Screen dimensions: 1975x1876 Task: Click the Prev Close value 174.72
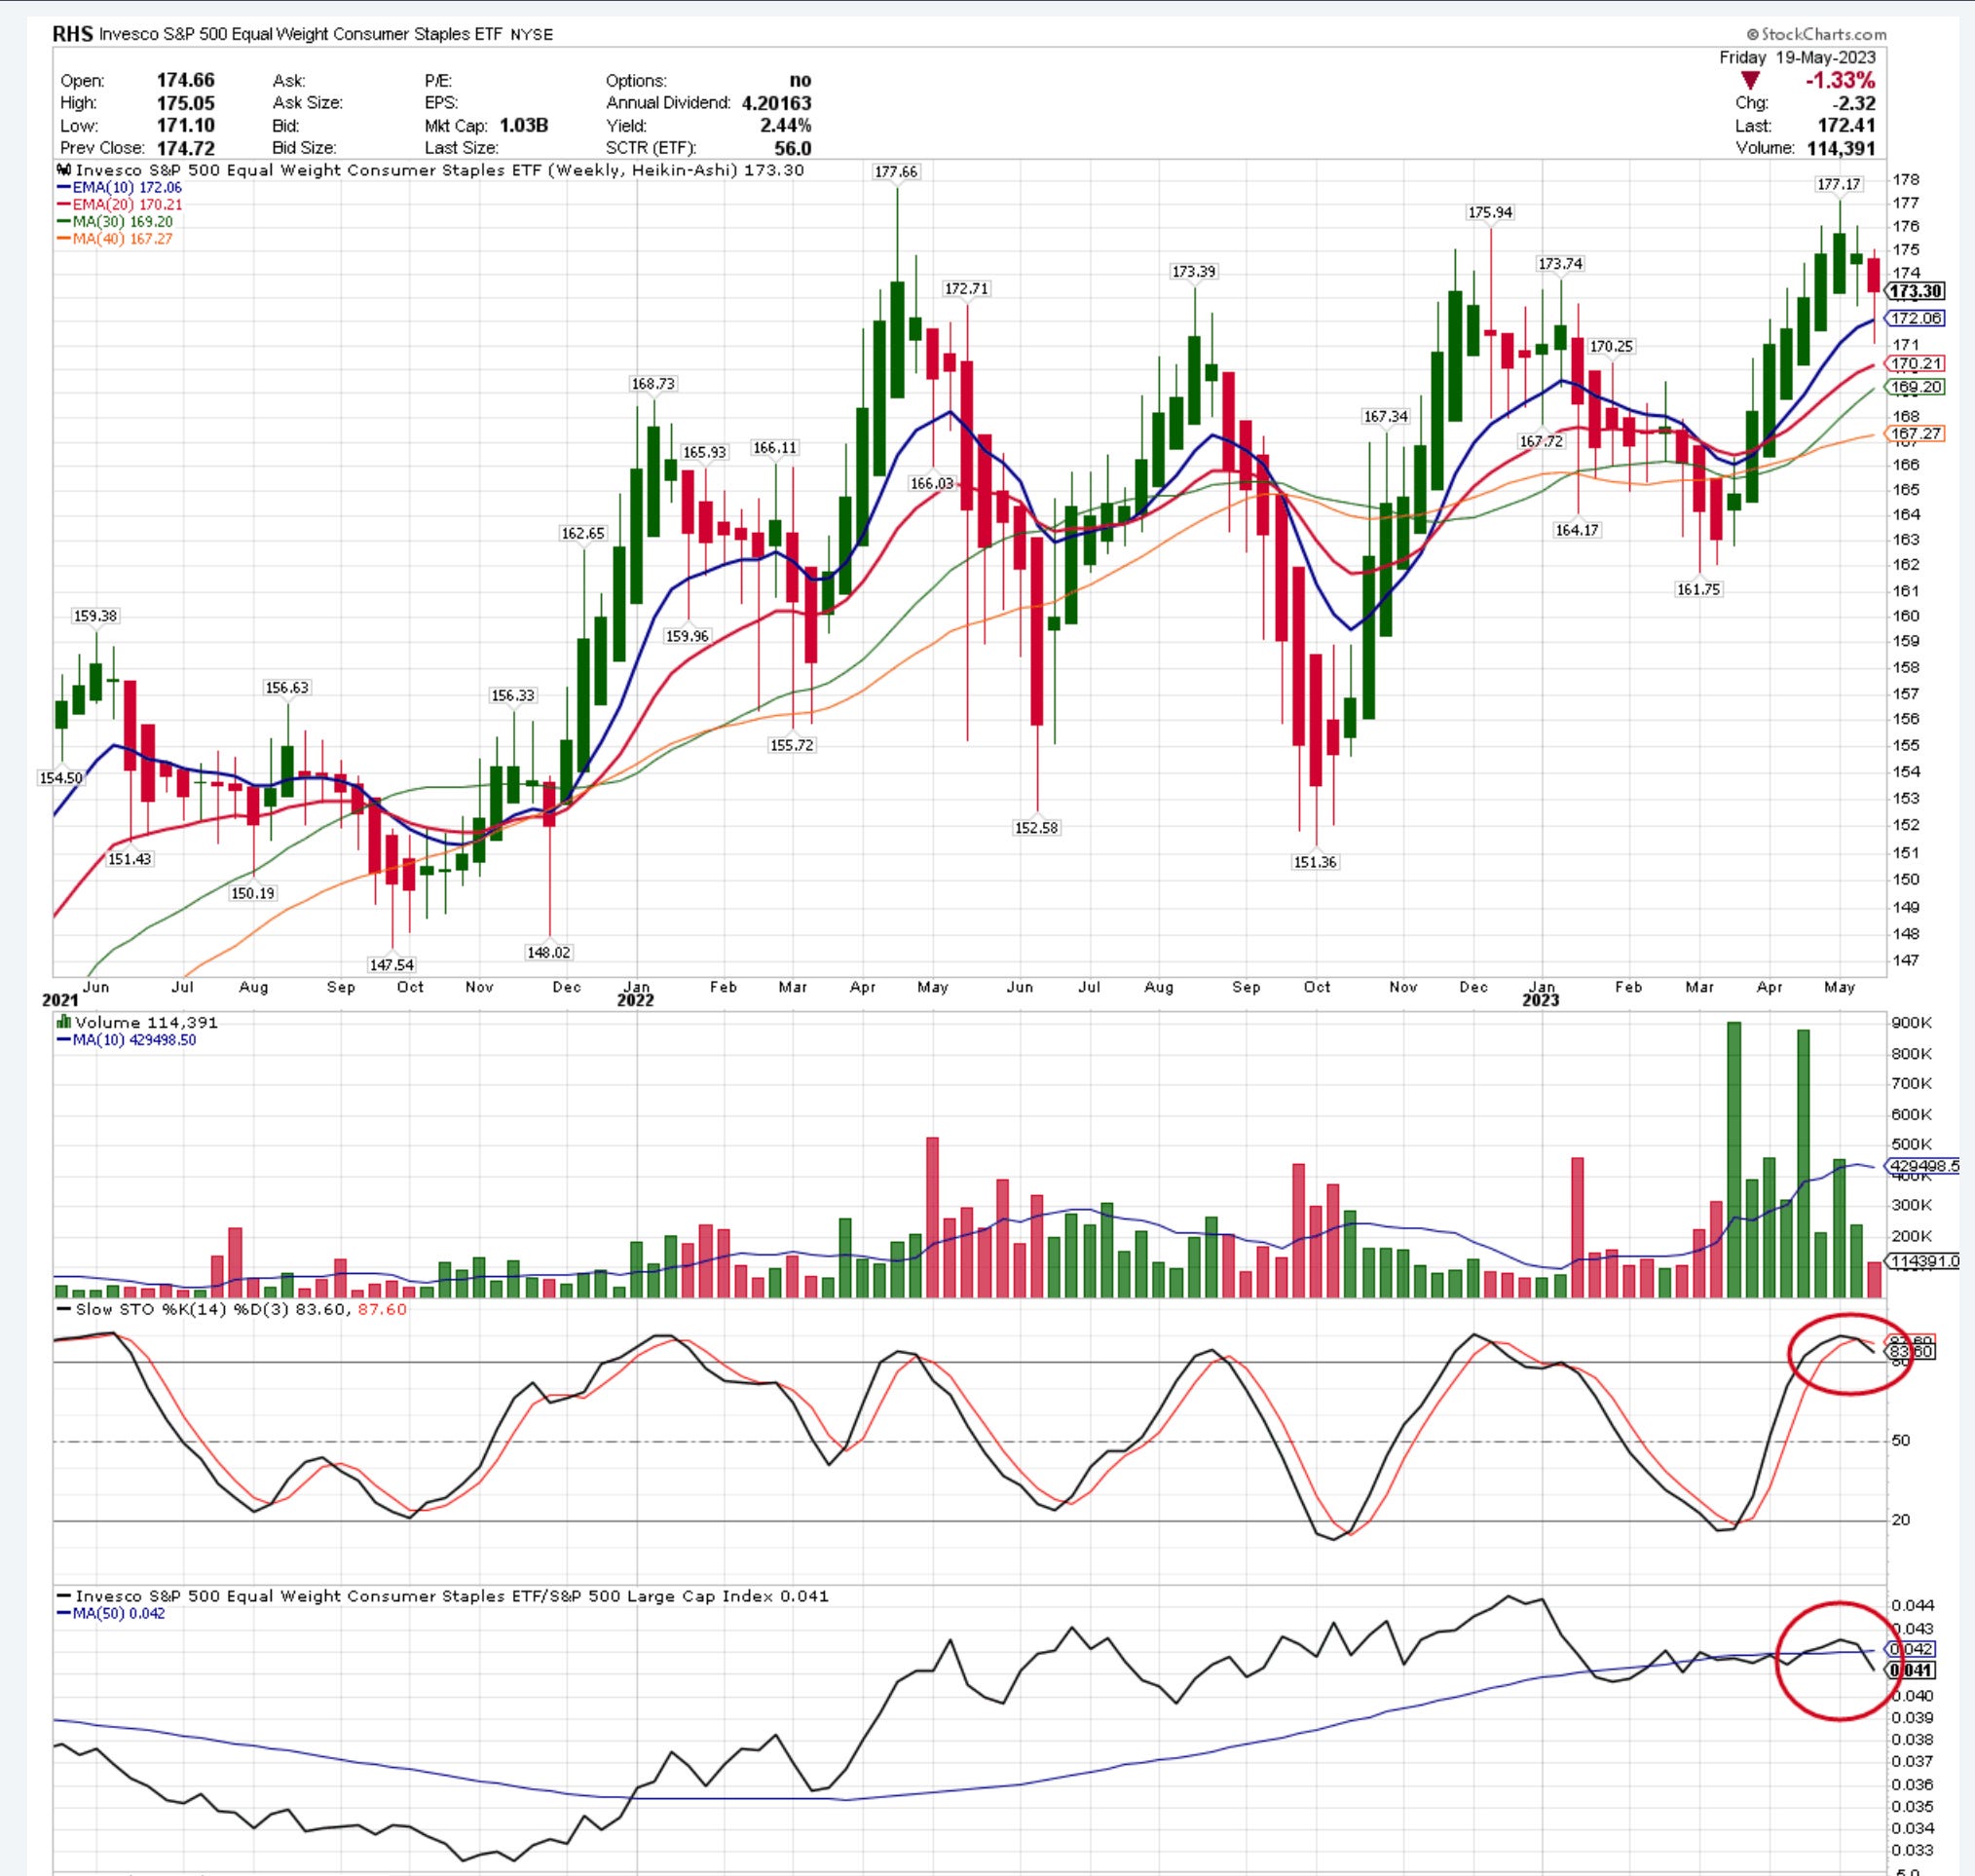pos(185,148)
